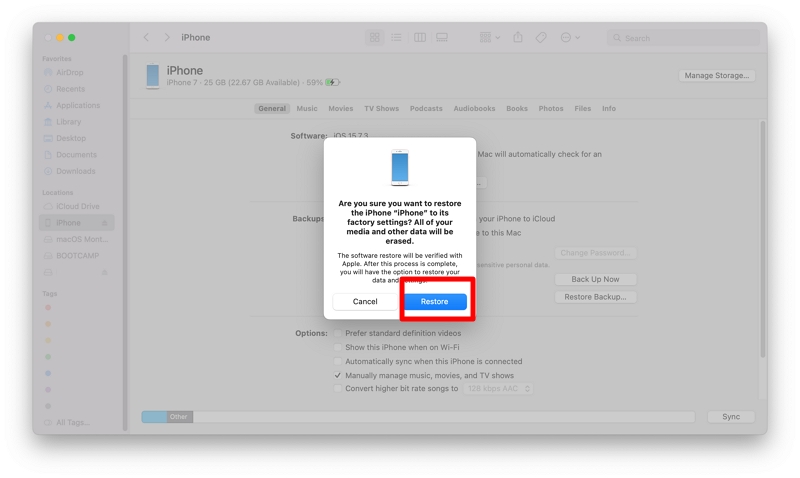Click the Edit Tags toolbar icon

coord(541,38)
